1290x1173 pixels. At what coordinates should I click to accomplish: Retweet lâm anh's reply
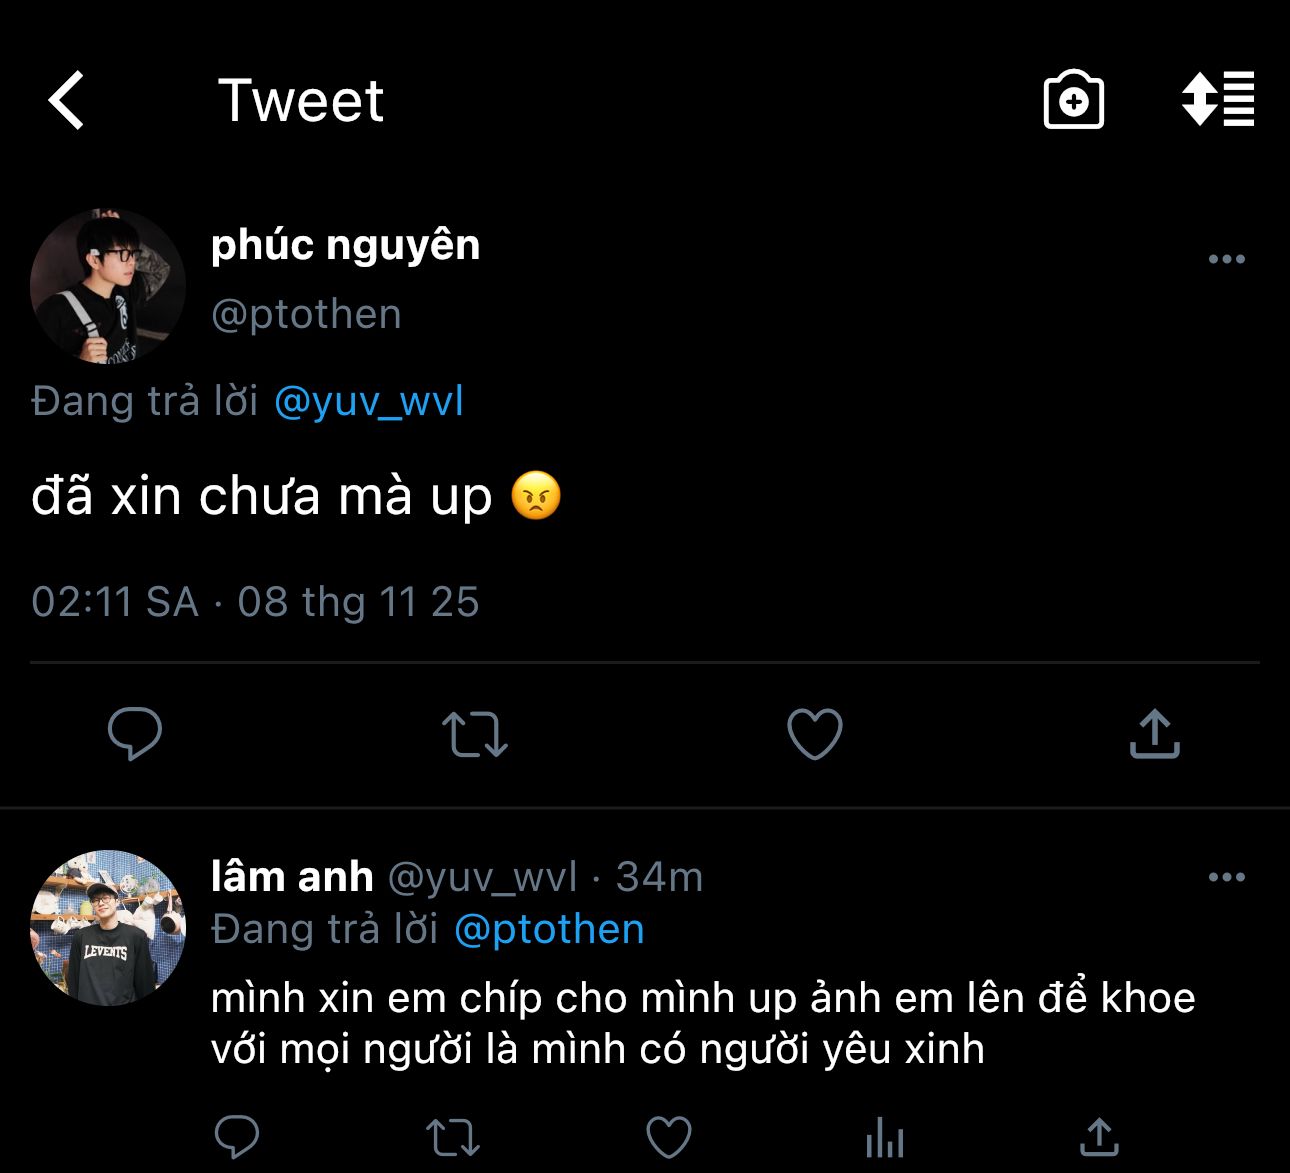(453, 1137)
